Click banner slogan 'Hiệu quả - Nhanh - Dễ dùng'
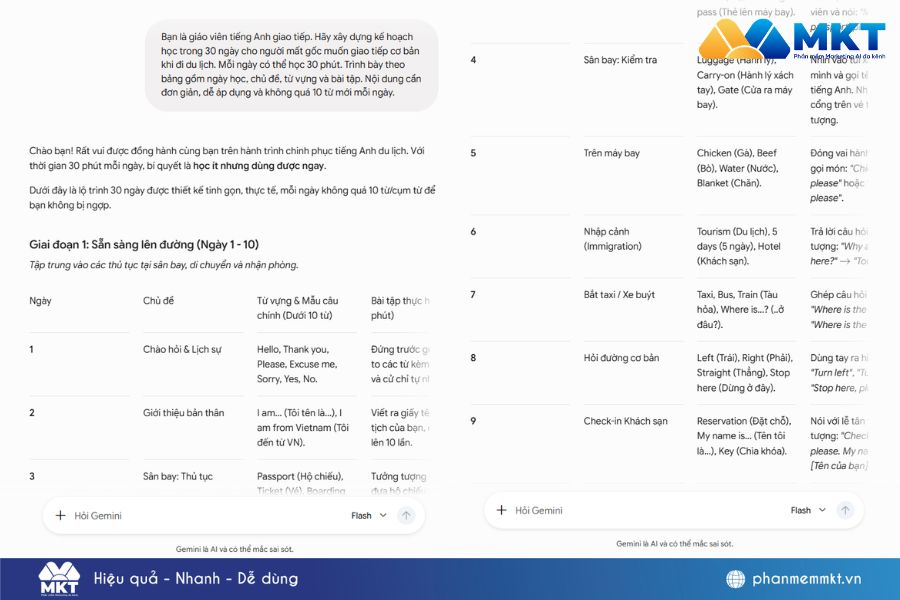The height and width of the screenshot is (600, 900). tap(196, 578)
